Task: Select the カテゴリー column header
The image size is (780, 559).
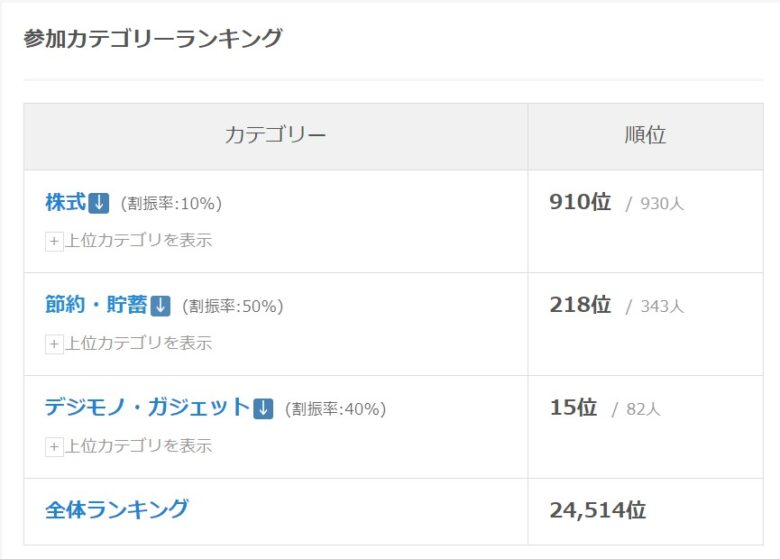Action: [x=276, y=136]
